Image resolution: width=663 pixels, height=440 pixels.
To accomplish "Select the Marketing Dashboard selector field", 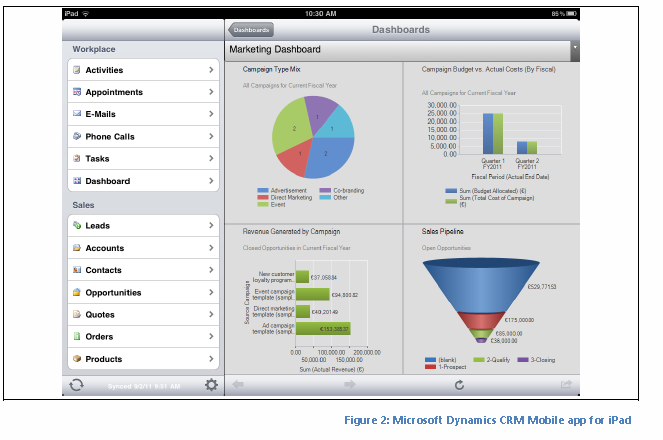I will coord(402,51).
